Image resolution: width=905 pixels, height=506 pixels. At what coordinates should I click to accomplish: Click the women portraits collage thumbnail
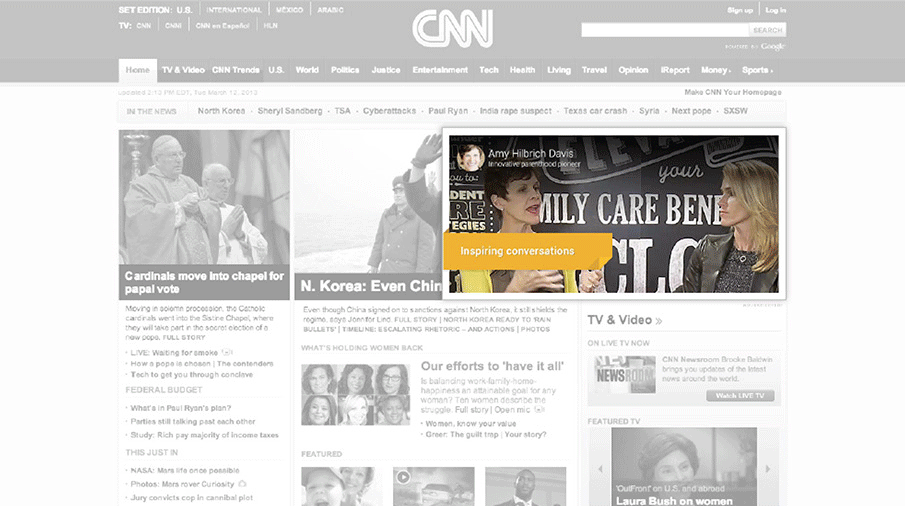coord(356,395)
